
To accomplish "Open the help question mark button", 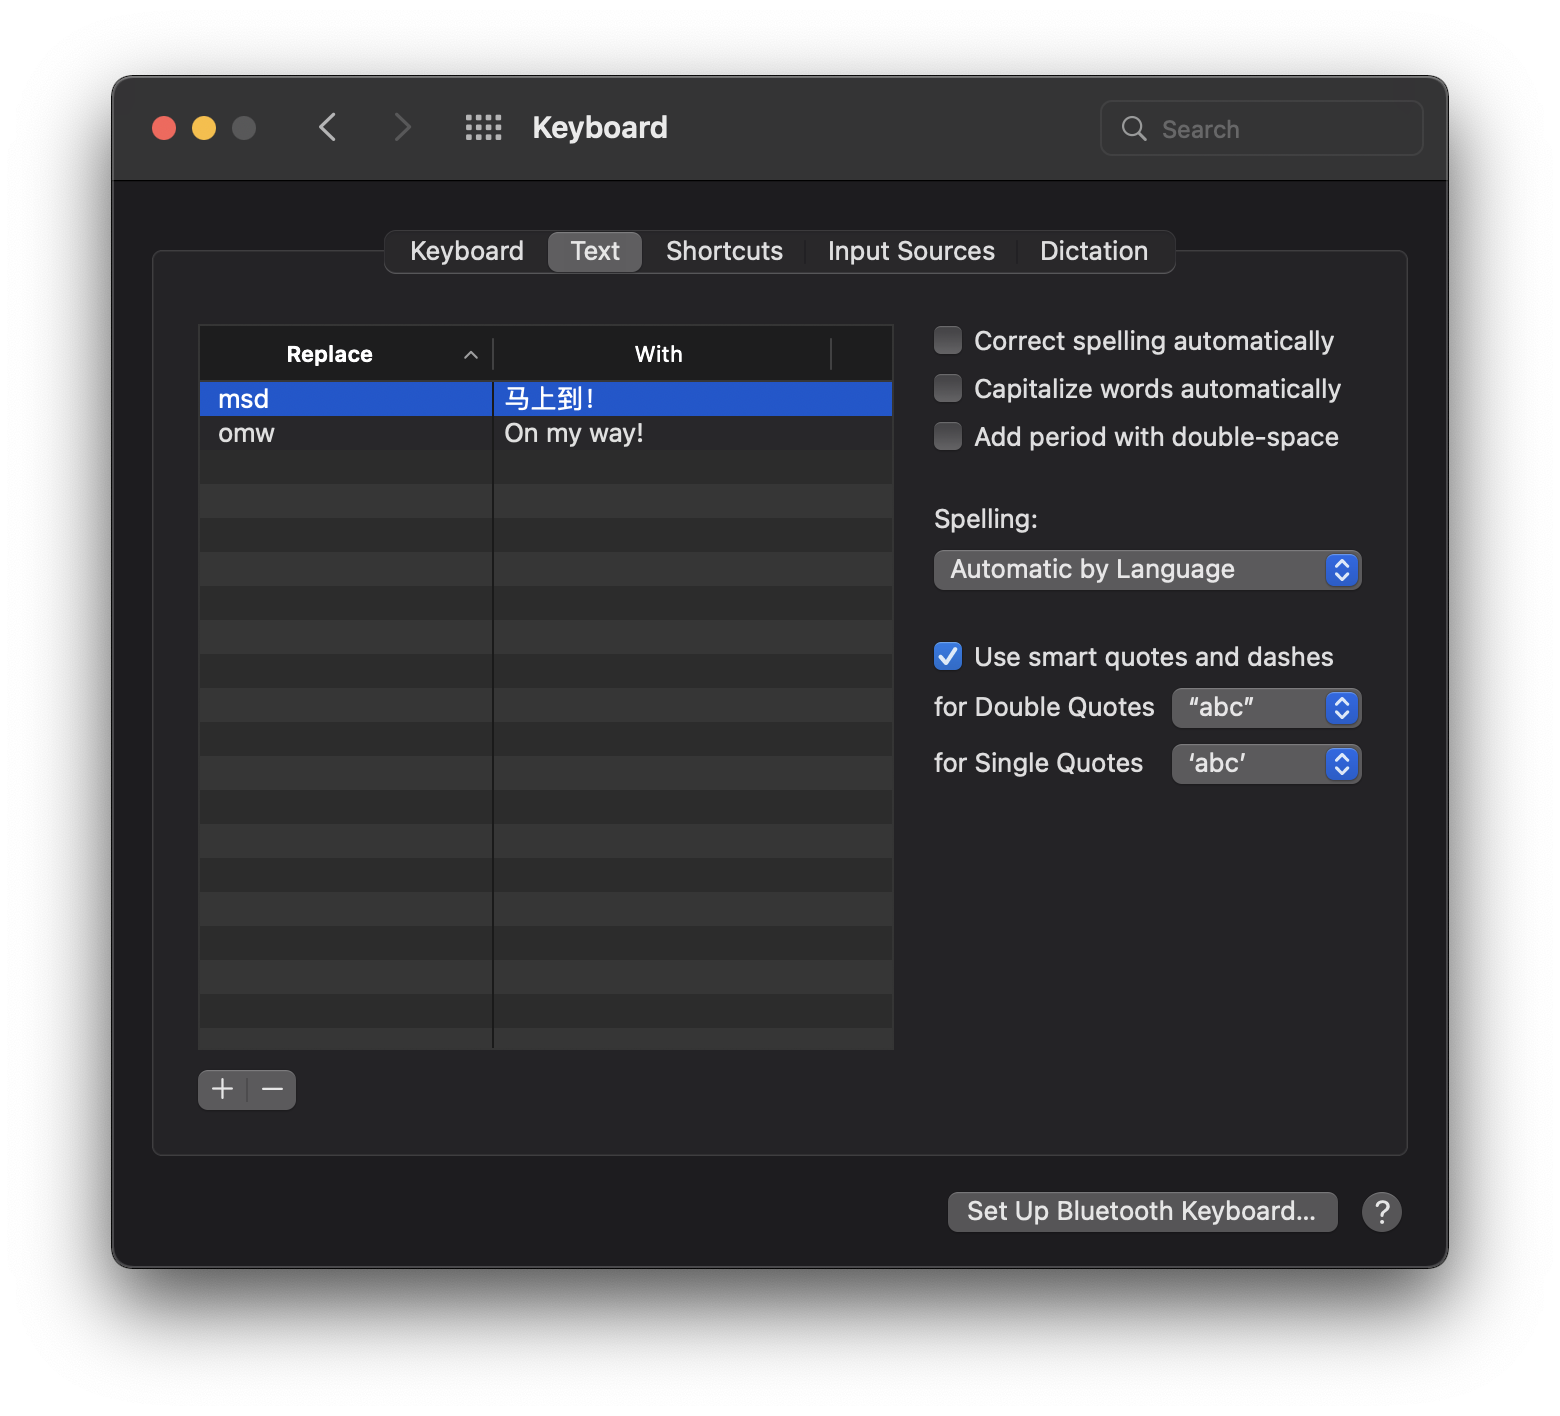I will coord(1381,1211).
